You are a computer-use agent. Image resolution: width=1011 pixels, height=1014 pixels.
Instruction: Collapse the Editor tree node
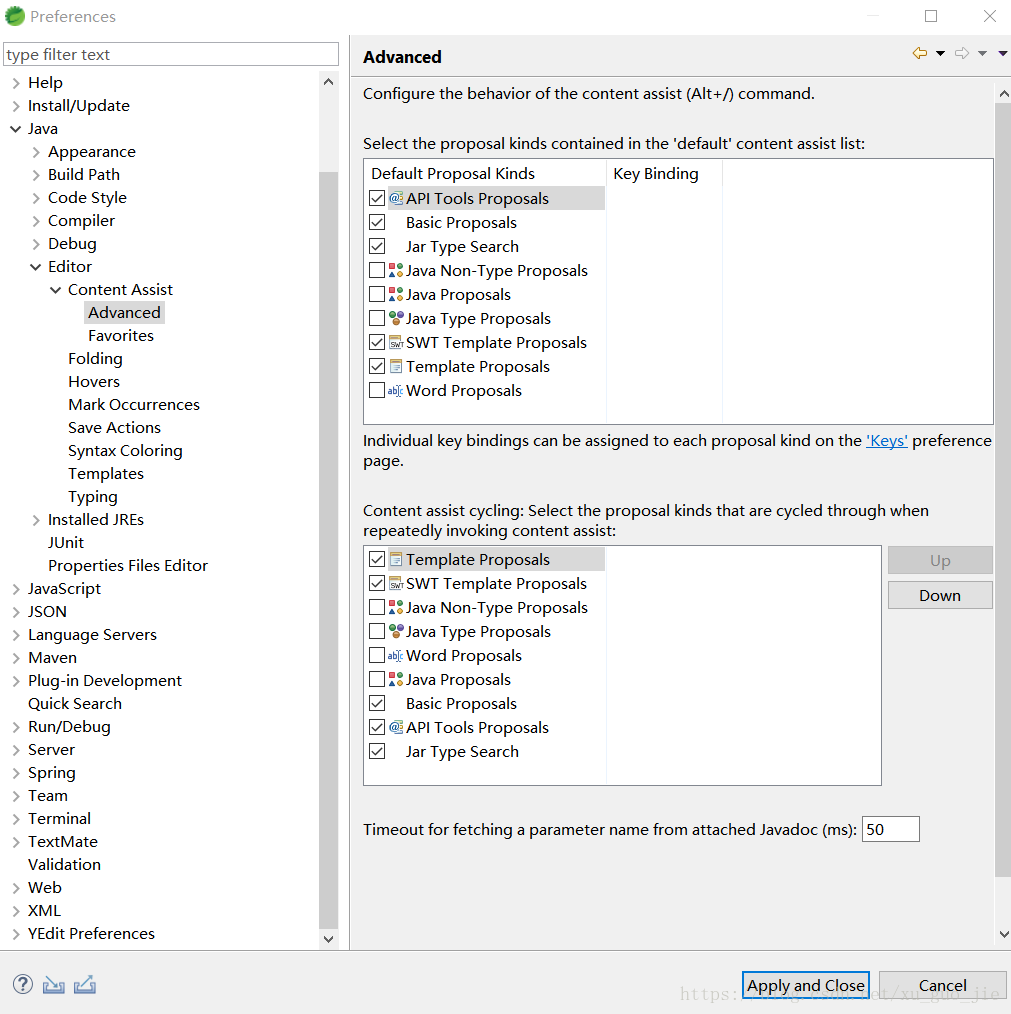[36, 266]
